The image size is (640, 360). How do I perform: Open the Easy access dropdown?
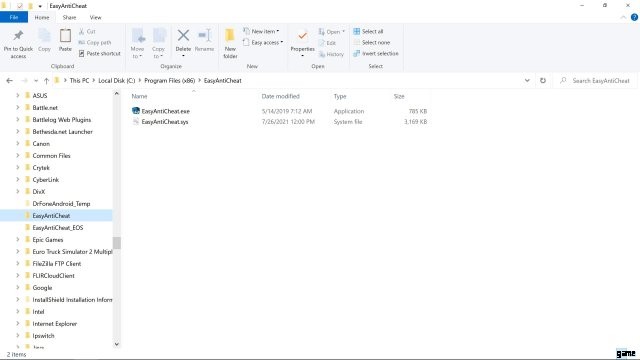coord(263,42)
